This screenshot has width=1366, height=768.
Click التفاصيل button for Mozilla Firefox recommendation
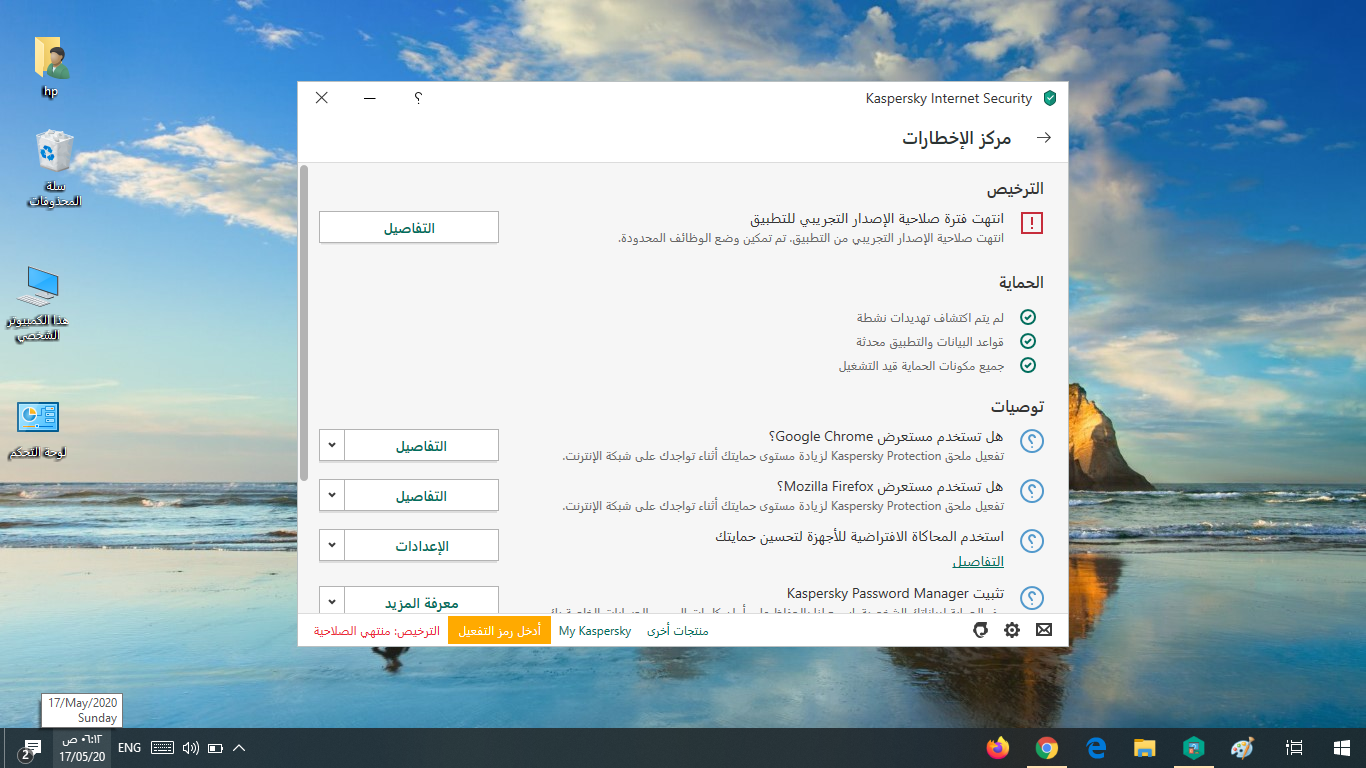coord(422,495)
